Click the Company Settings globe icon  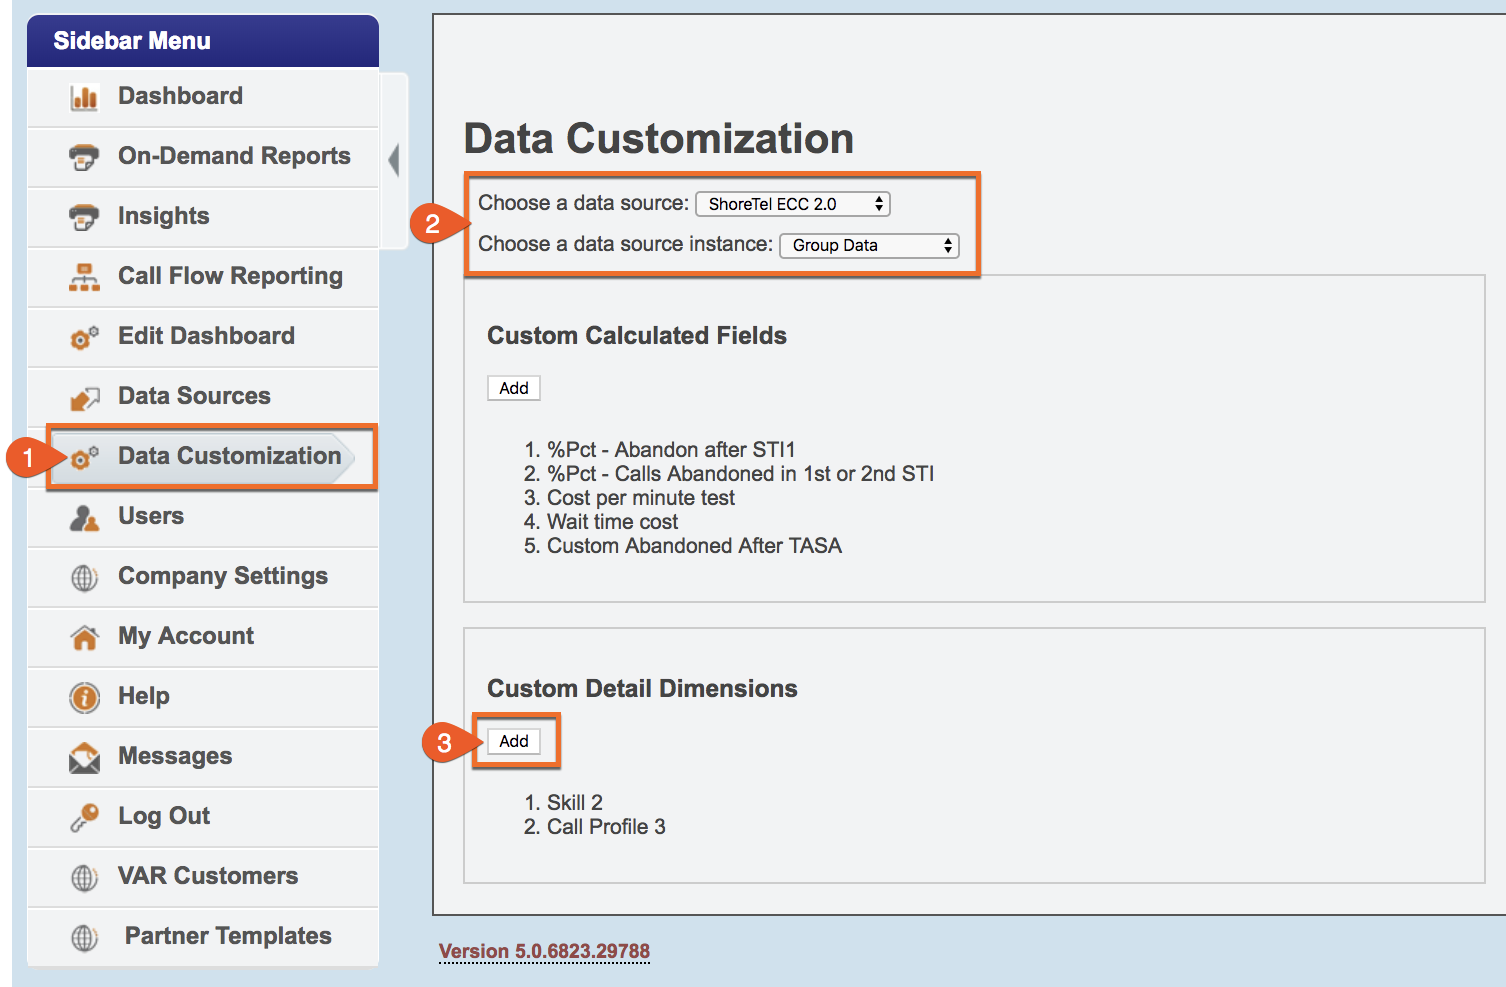[x=84, y=578]
